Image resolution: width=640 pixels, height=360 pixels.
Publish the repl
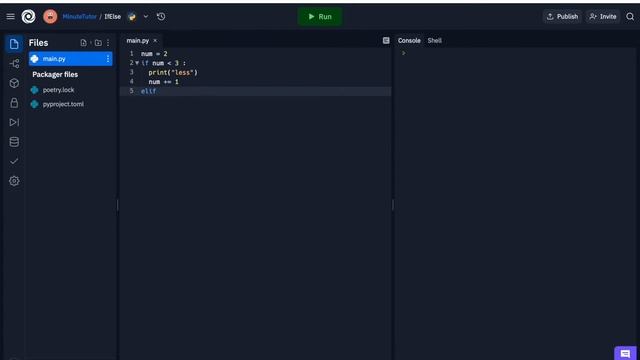tap(562, 17)
